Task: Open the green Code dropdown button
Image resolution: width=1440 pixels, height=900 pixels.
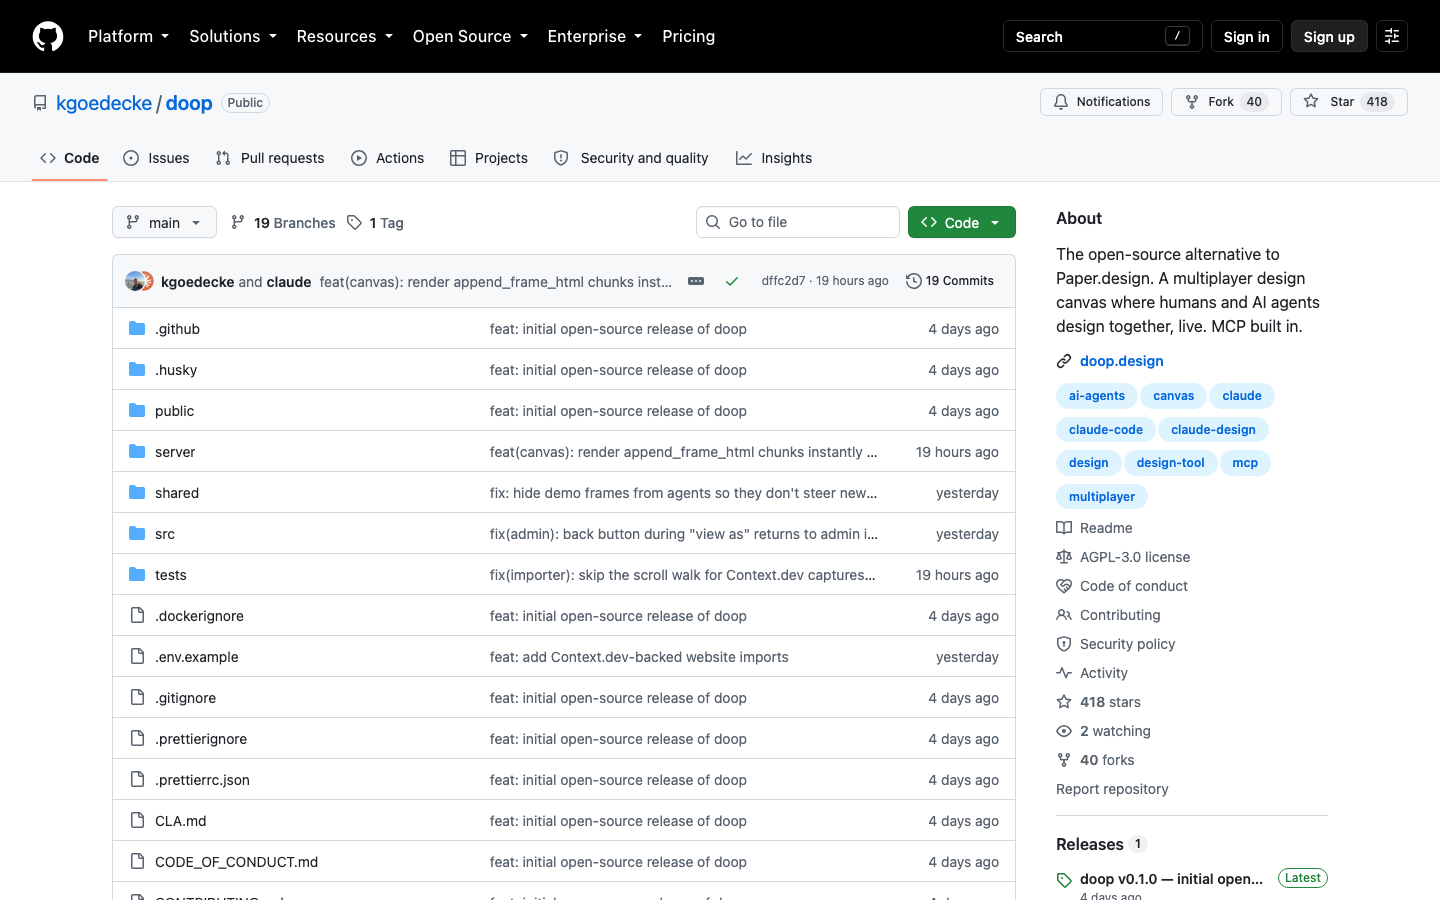Action: tap(962, 222)
